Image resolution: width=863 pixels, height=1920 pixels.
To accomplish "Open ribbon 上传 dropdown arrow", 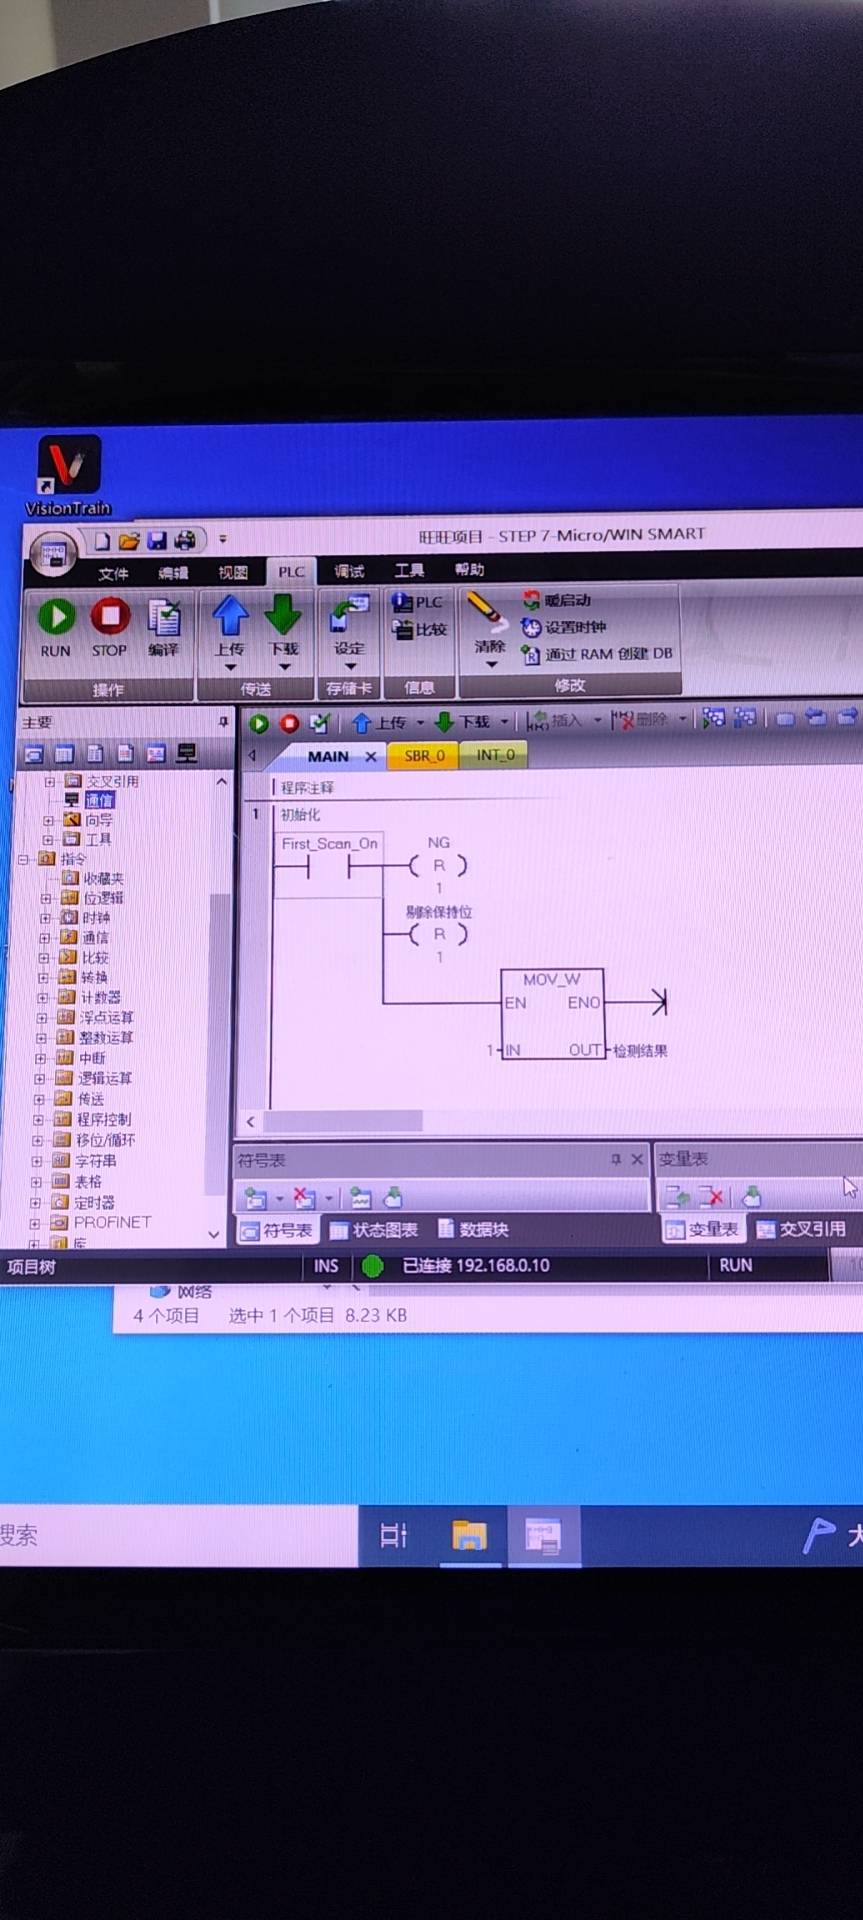I will (231, 667).
